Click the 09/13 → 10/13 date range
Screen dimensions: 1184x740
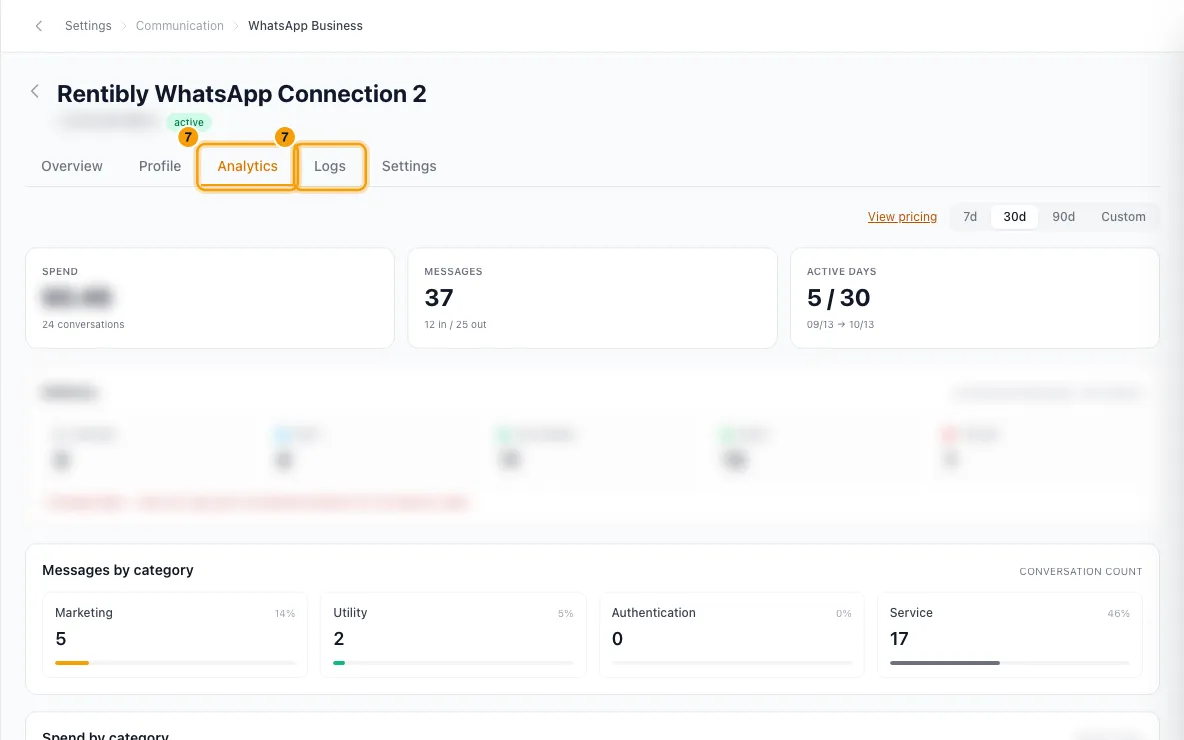click(840, 325)
